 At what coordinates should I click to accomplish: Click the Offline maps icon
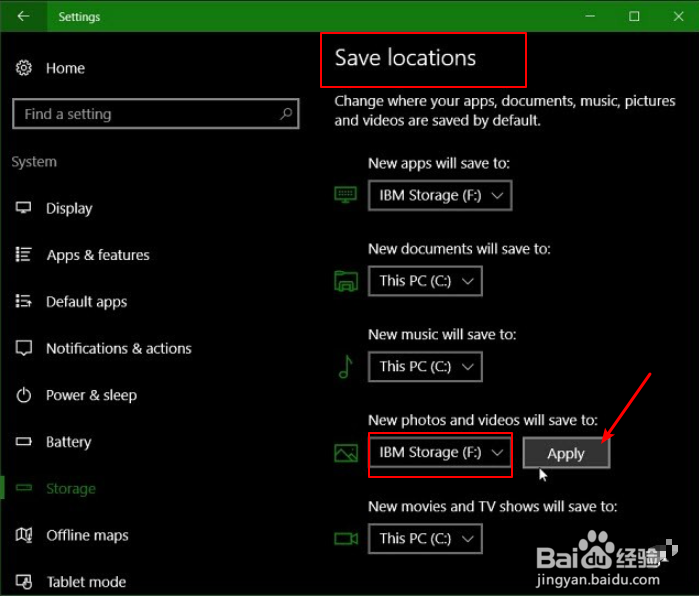pyautogui.click(x=24, y=535)
